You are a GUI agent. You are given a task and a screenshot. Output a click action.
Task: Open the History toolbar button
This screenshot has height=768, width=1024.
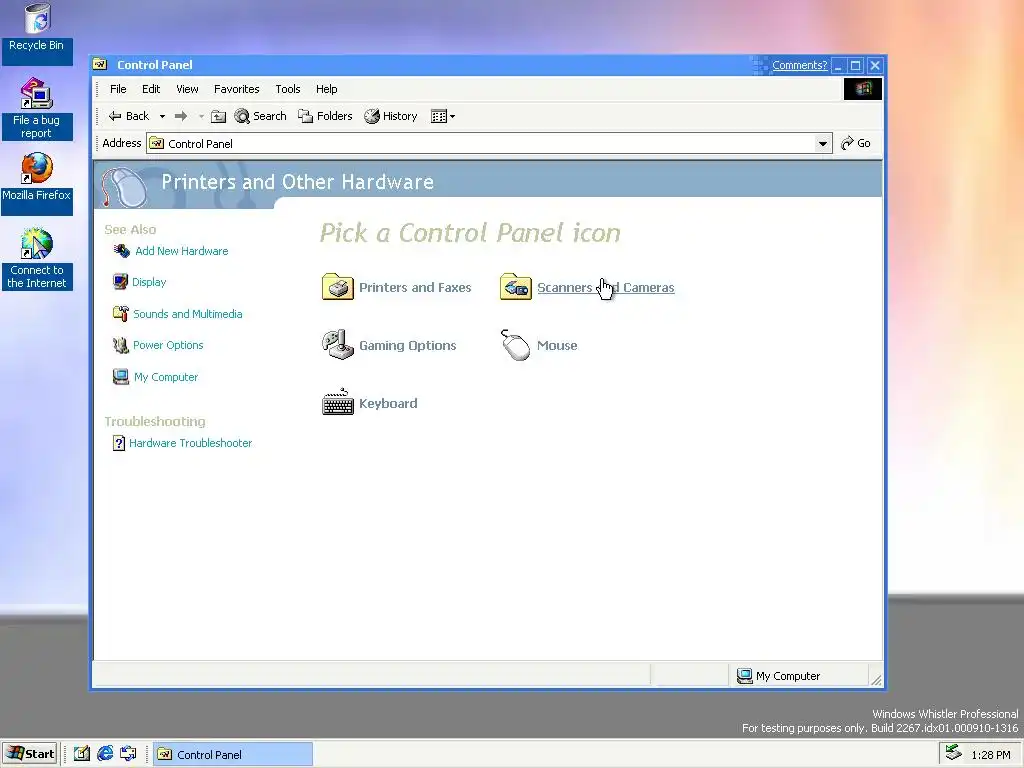click(391, 116)
